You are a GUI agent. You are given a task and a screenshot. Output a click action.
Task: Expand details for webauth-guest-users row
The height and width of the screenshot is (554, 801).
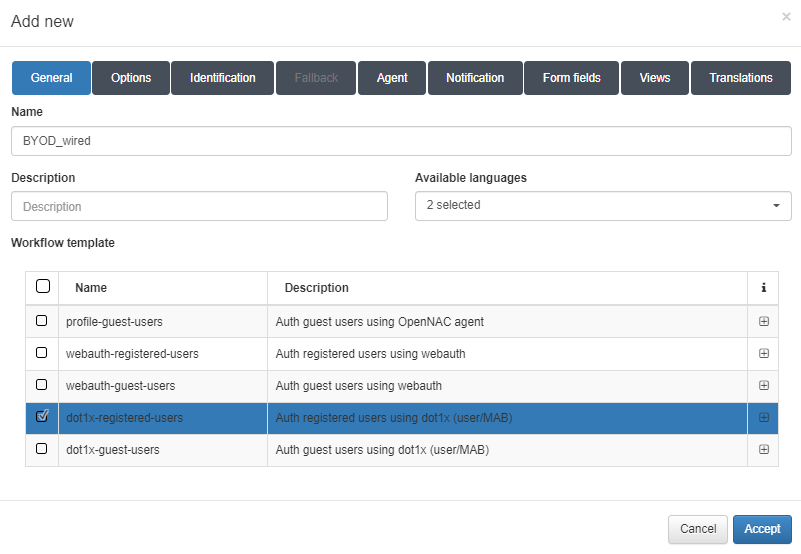[764, 386]
